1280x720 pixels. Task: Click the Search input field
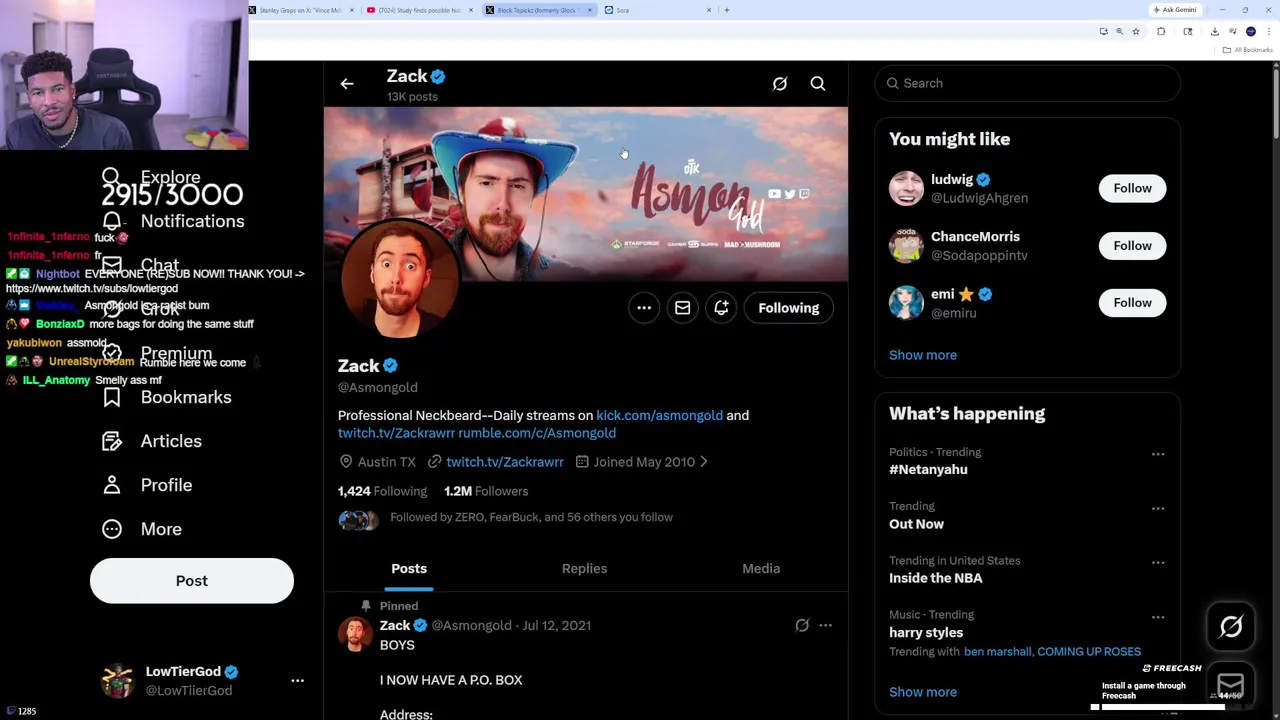(x=1027, y=83)
